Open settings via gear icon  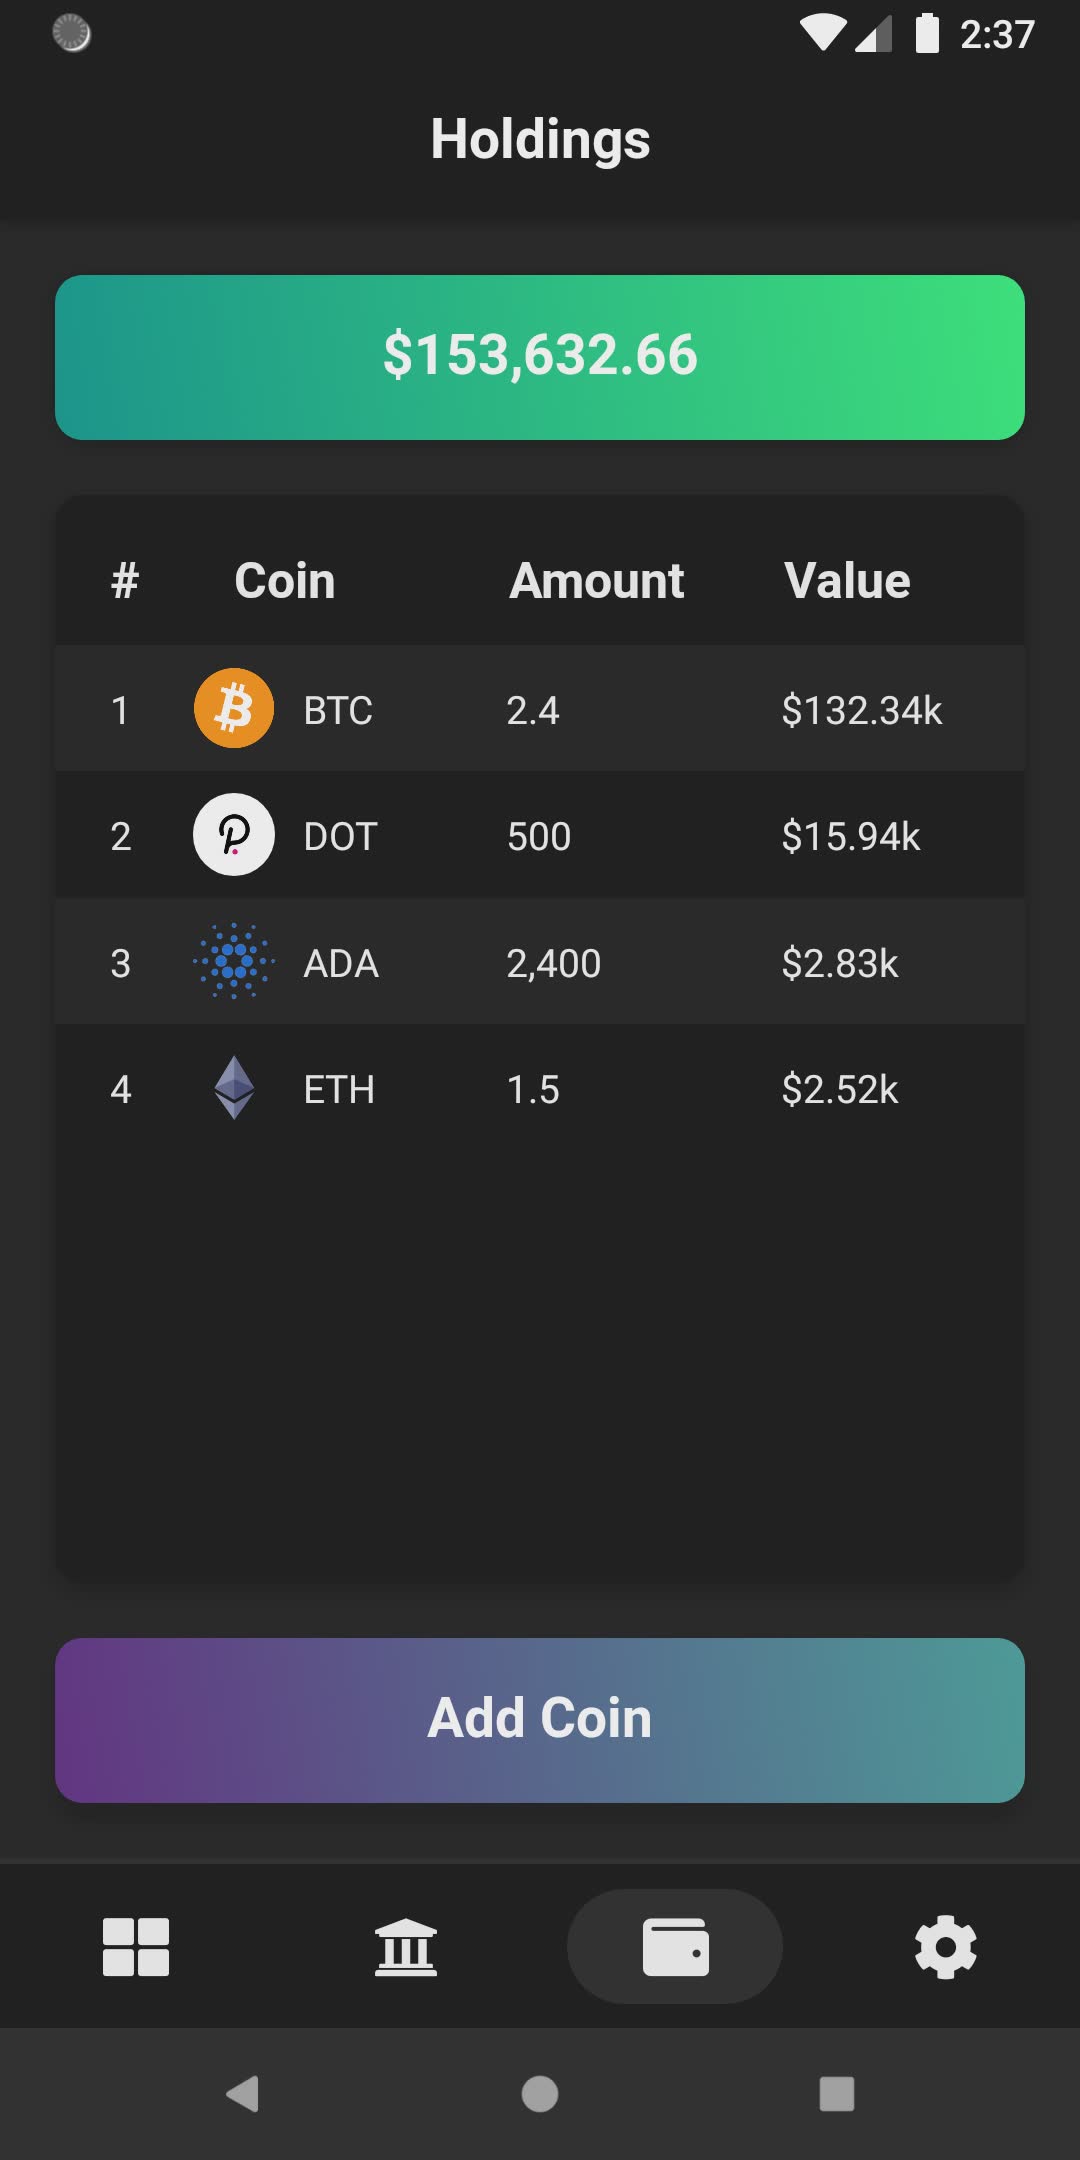[945, 1947]
